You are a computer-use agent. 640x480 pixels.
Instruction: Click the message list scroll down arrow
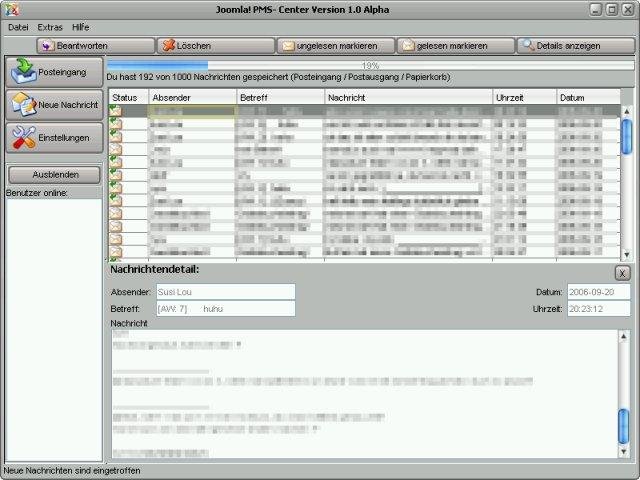click(627, 255)
